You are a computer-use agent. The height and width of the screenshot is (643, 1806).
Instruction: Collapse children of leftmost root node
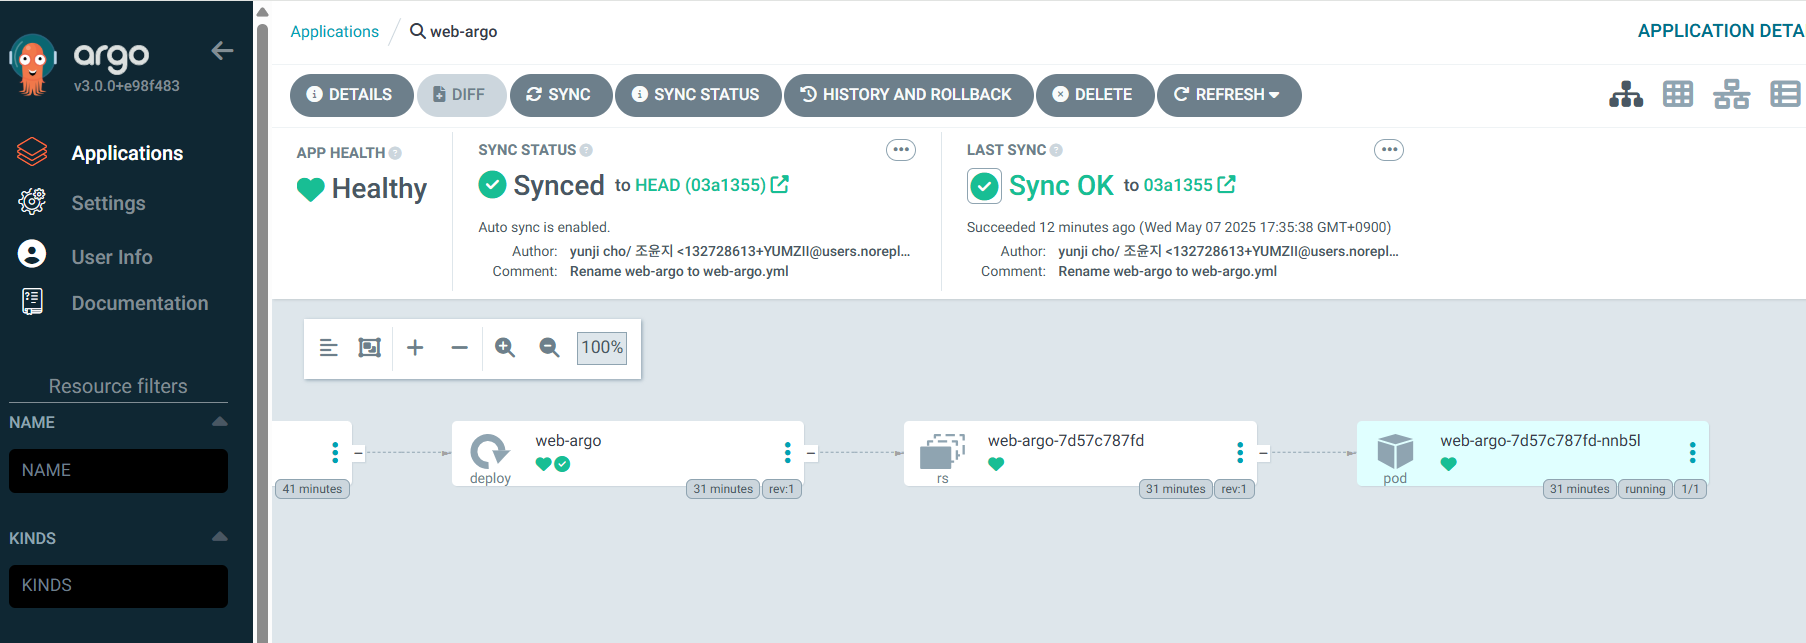click(359, 453)
